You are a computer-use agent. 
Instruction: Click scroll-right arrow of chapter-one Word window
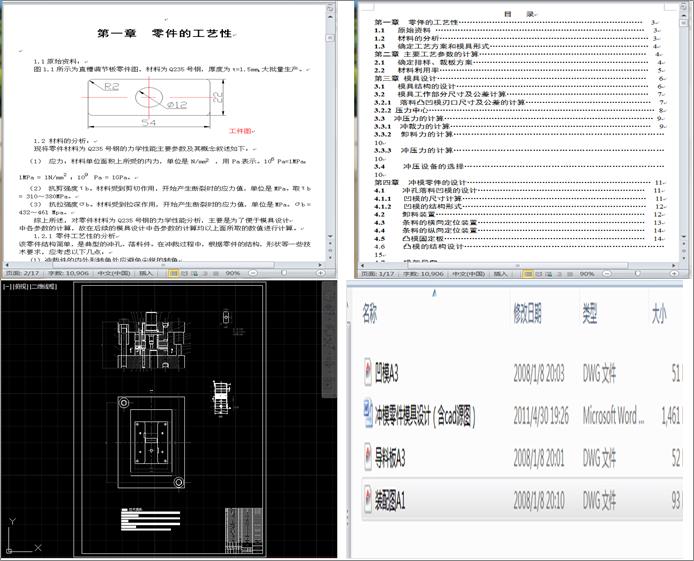tap(320, 265)
